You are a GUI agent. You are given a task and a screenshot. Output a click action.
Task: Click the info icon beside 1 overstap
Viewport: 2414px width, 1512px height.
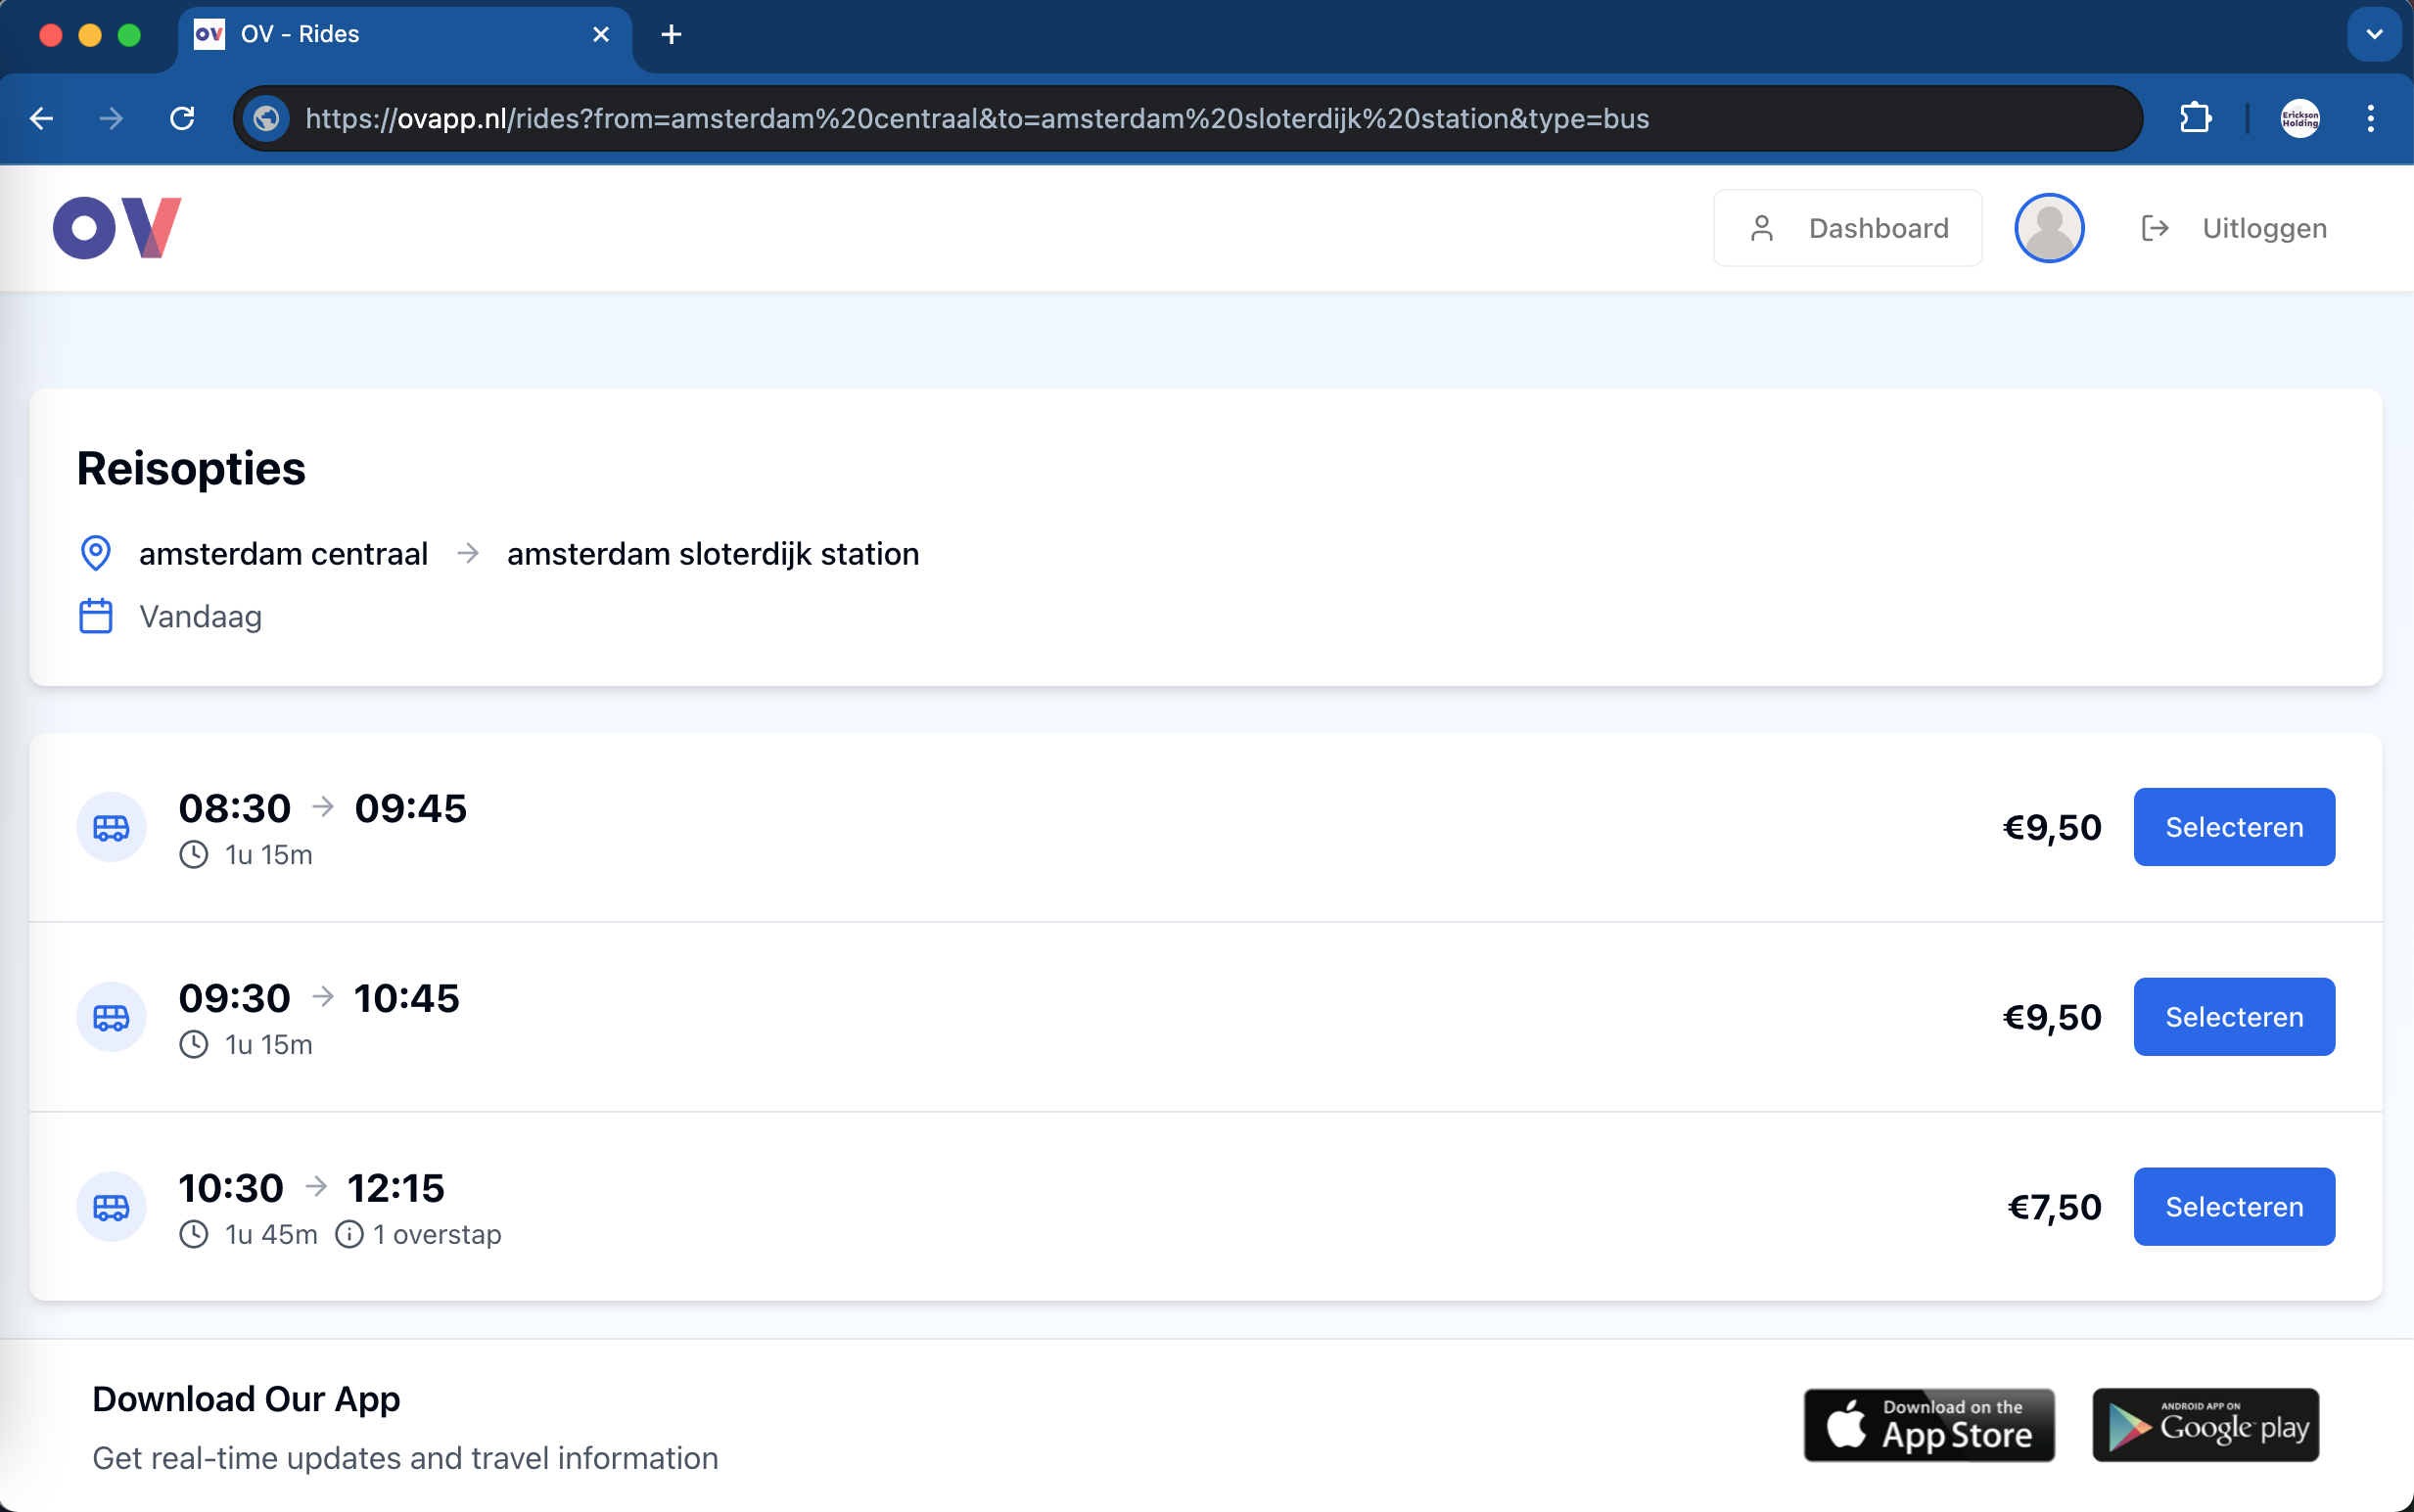(349, 1234)
